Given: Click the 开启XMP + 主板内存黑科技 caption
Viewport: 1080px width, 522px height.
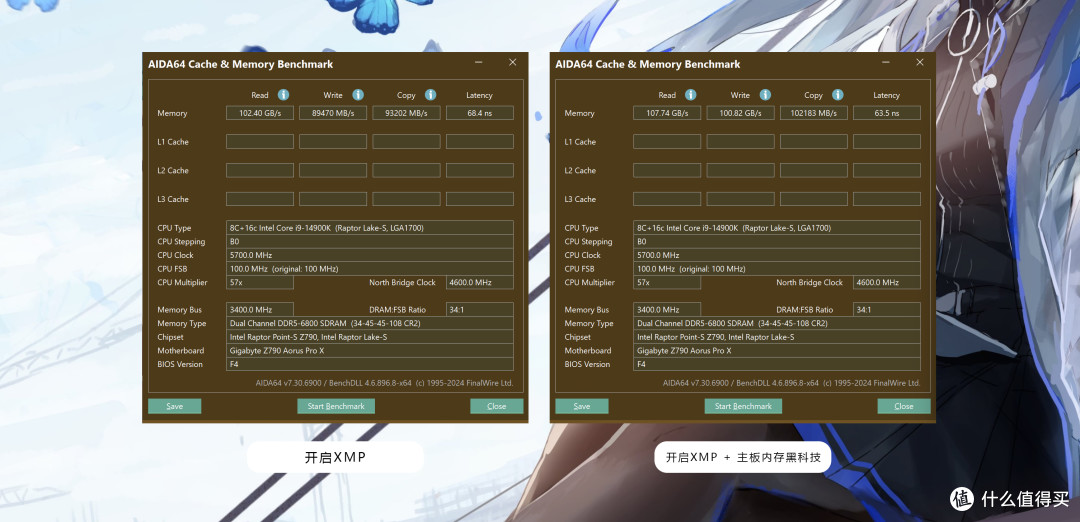Looking at the screenshot, I should [x=742, y=457].
